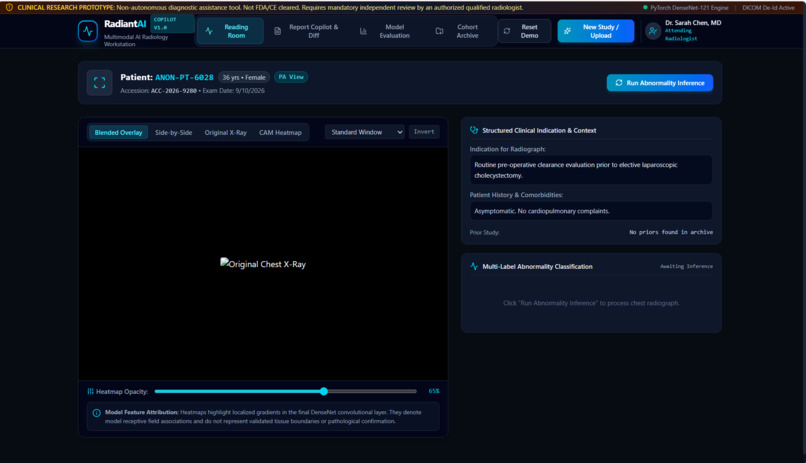806x463 pixels.
Task: Click Dr. Sarah Chen, MD name
Action: (x=693, y=23)
